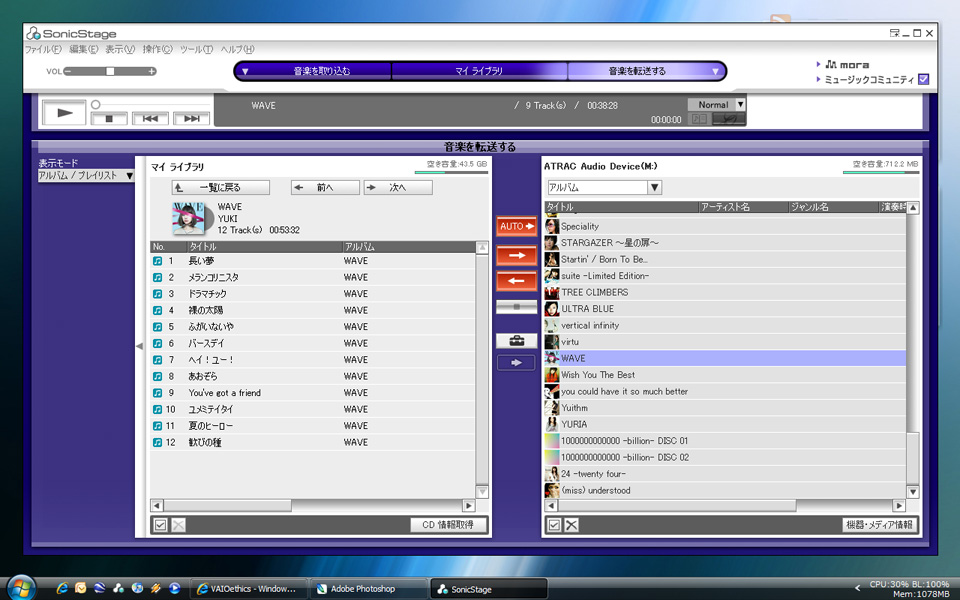Toggle the repeat button below Normal

pos(729,119)
